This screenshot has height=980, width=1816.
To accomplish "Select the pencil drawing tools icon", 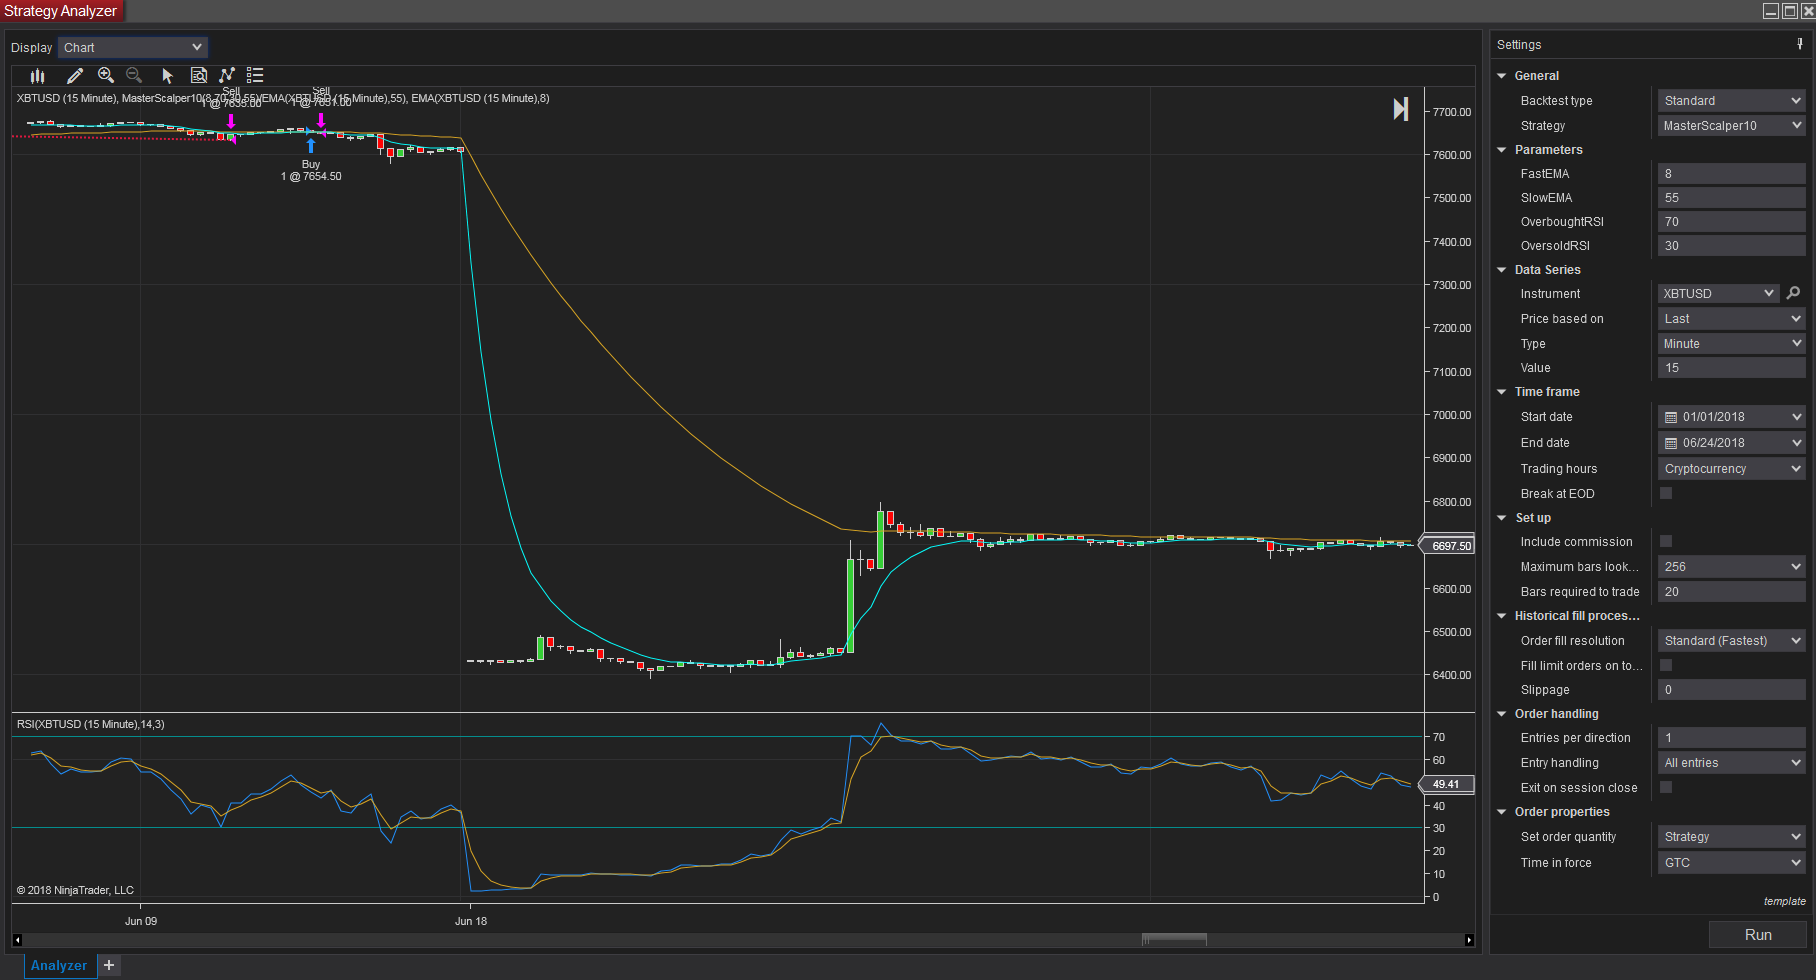I will 75,75.
